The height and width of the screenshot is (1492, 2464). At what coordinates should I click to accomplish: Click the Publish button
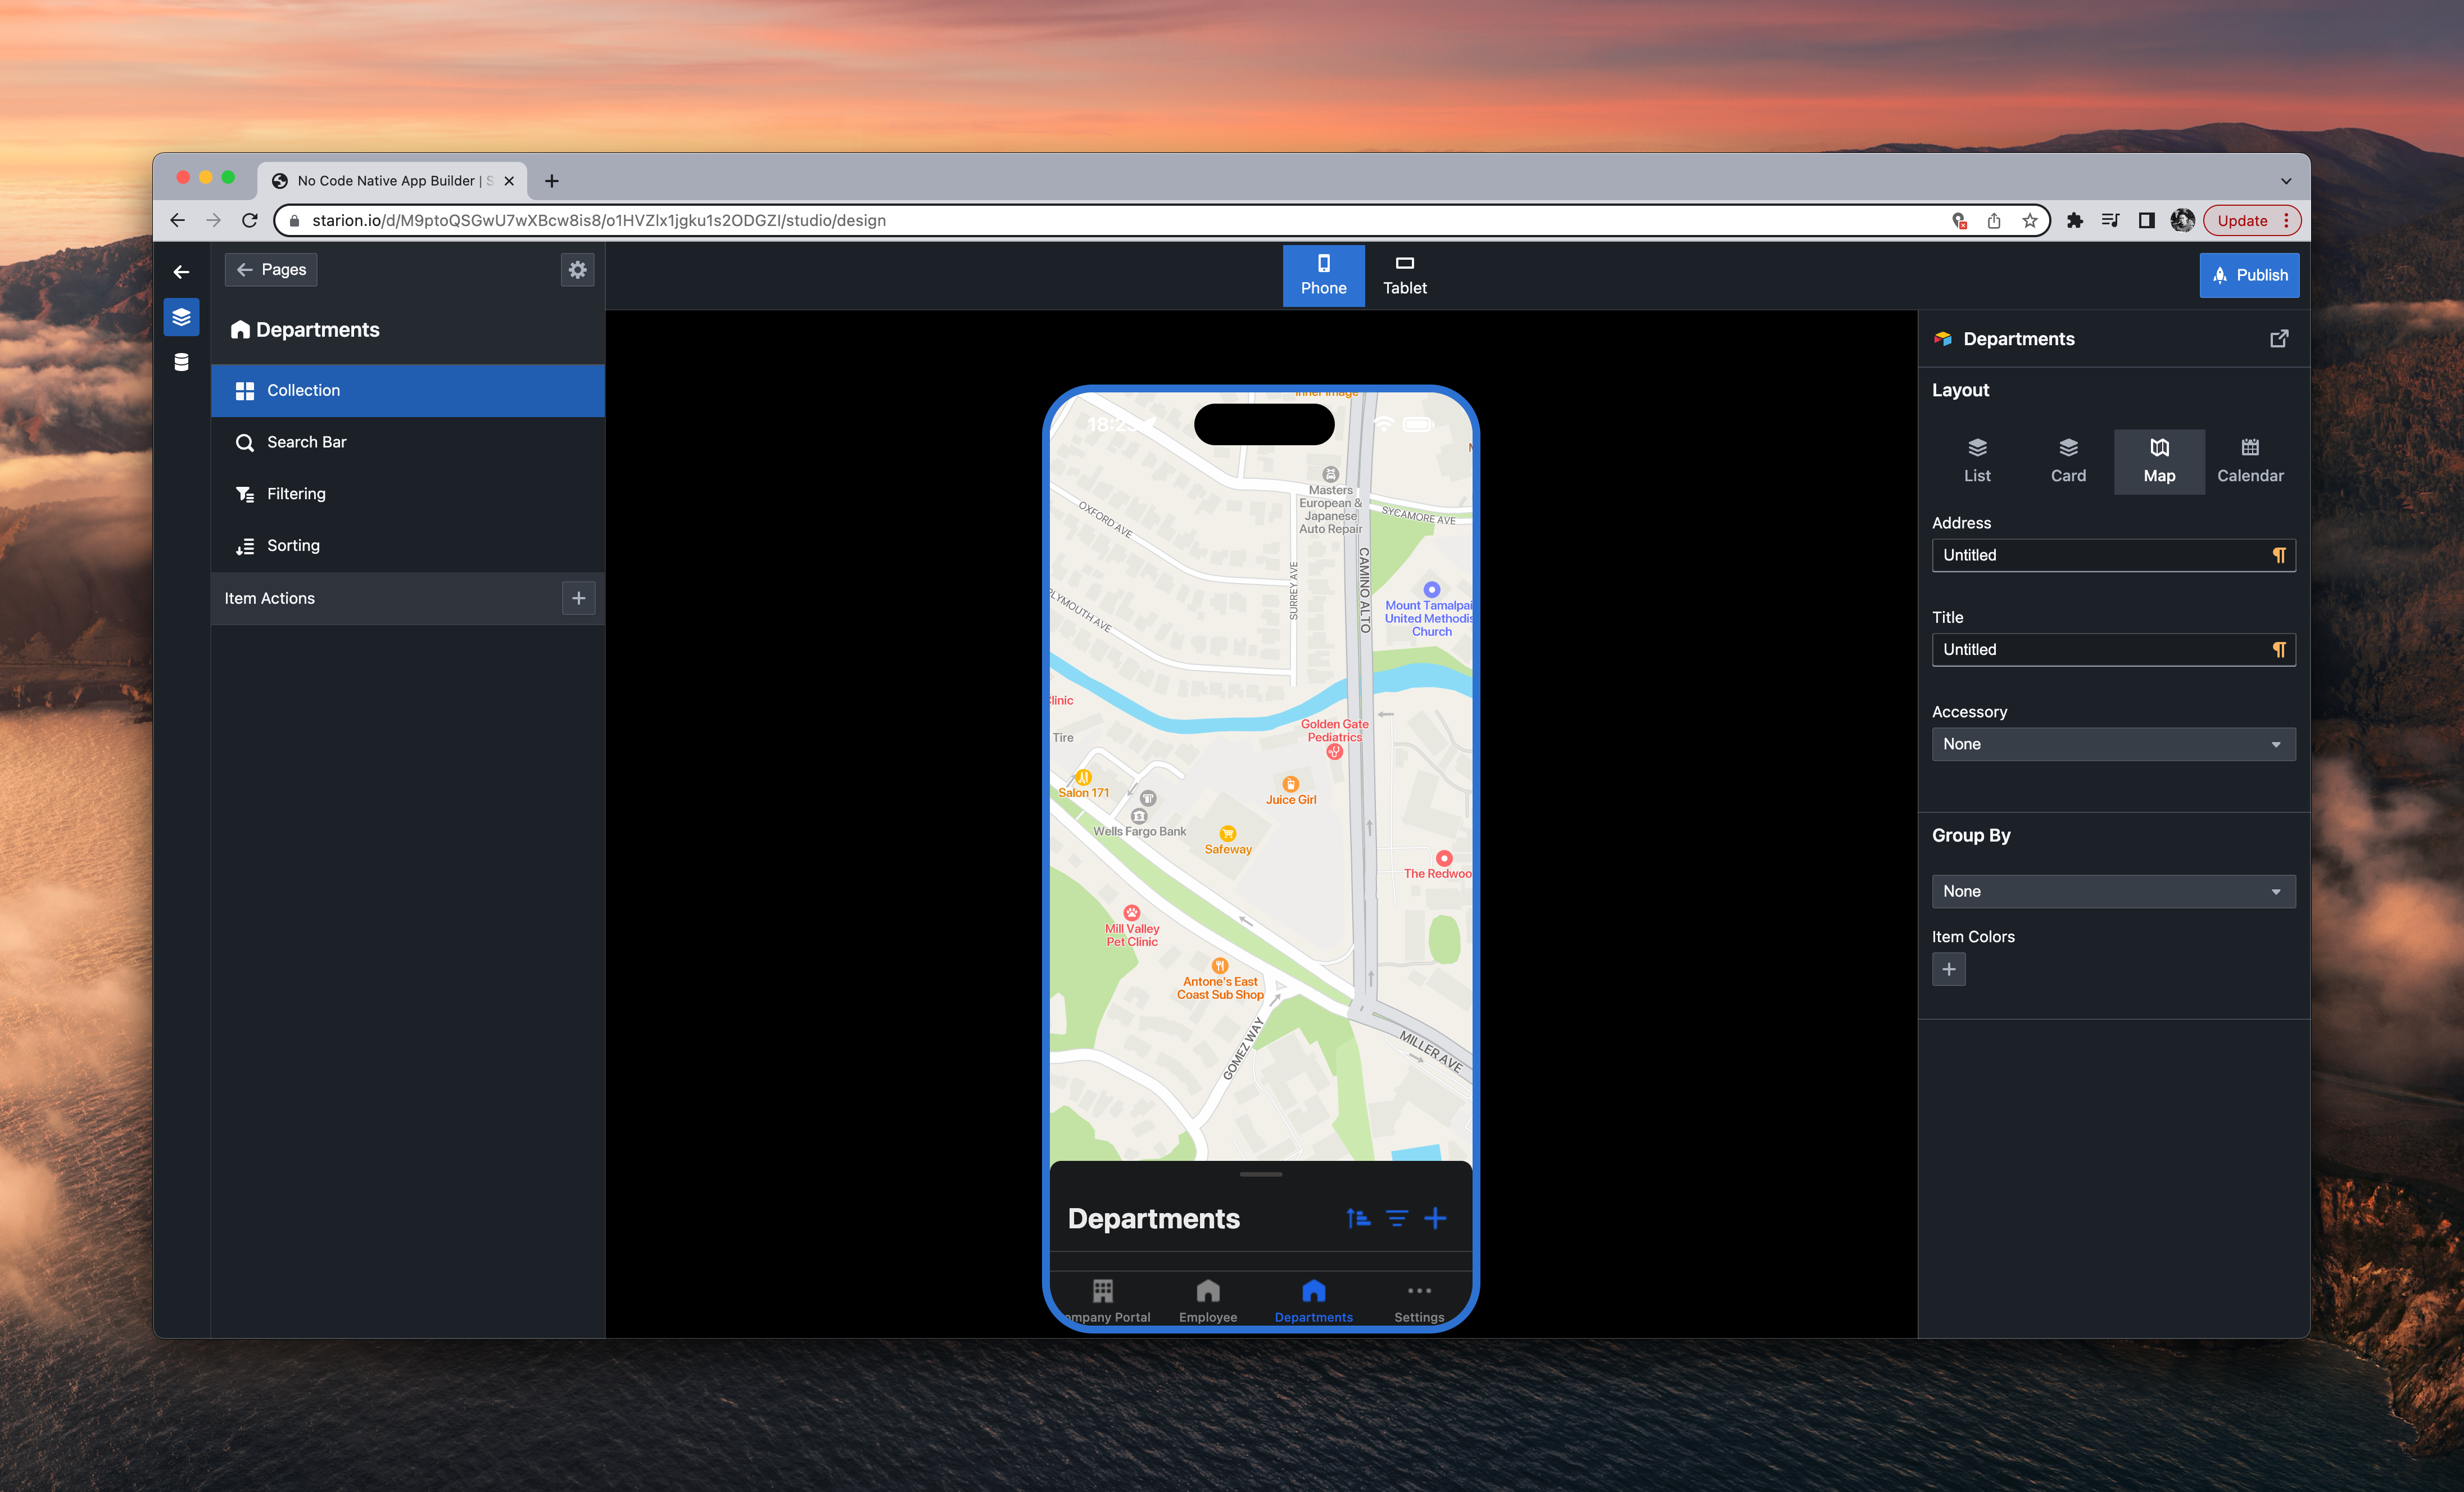point(2248,275)
